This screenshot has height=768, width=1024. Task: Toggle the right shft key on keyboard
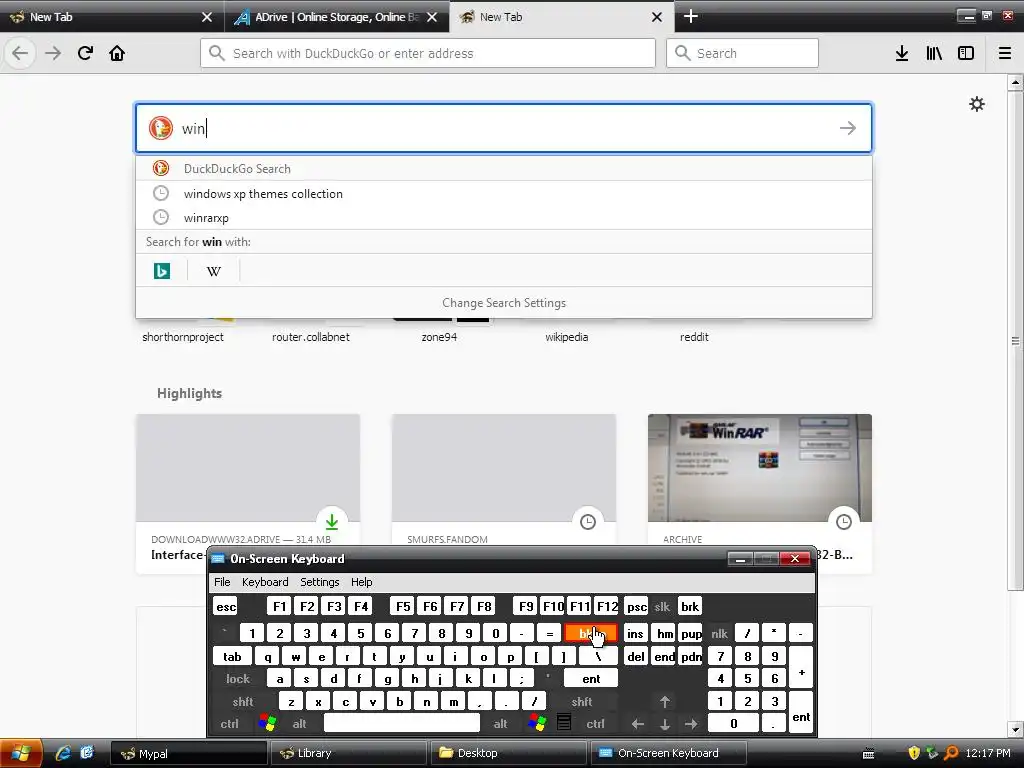tap(582, 701)
